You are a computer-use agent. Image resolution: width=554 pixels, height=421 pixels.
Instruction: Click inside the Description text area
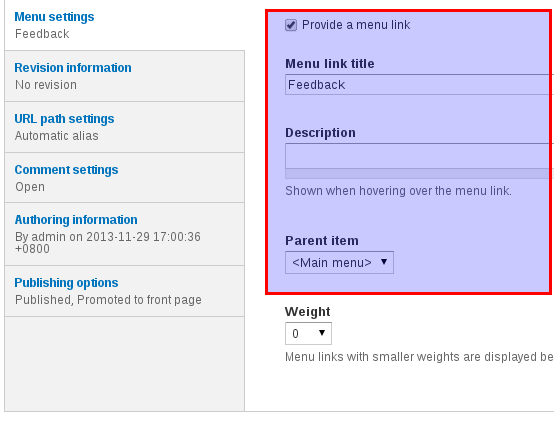tap(419, 156)
